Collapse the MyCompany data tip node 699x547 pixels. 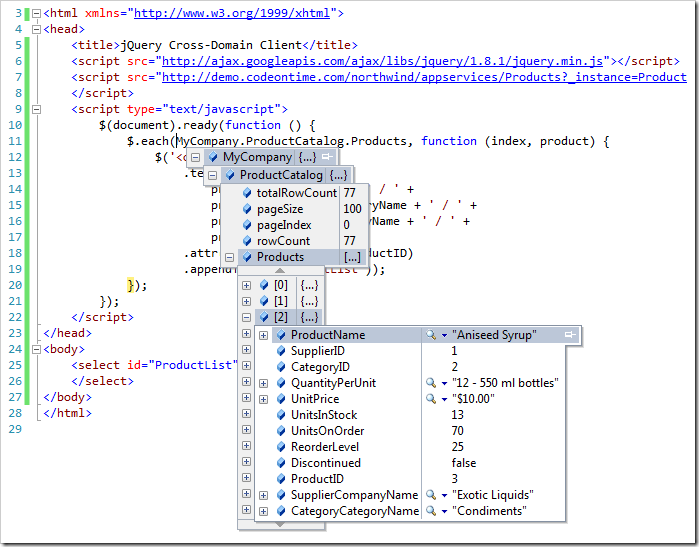(195, 157)
